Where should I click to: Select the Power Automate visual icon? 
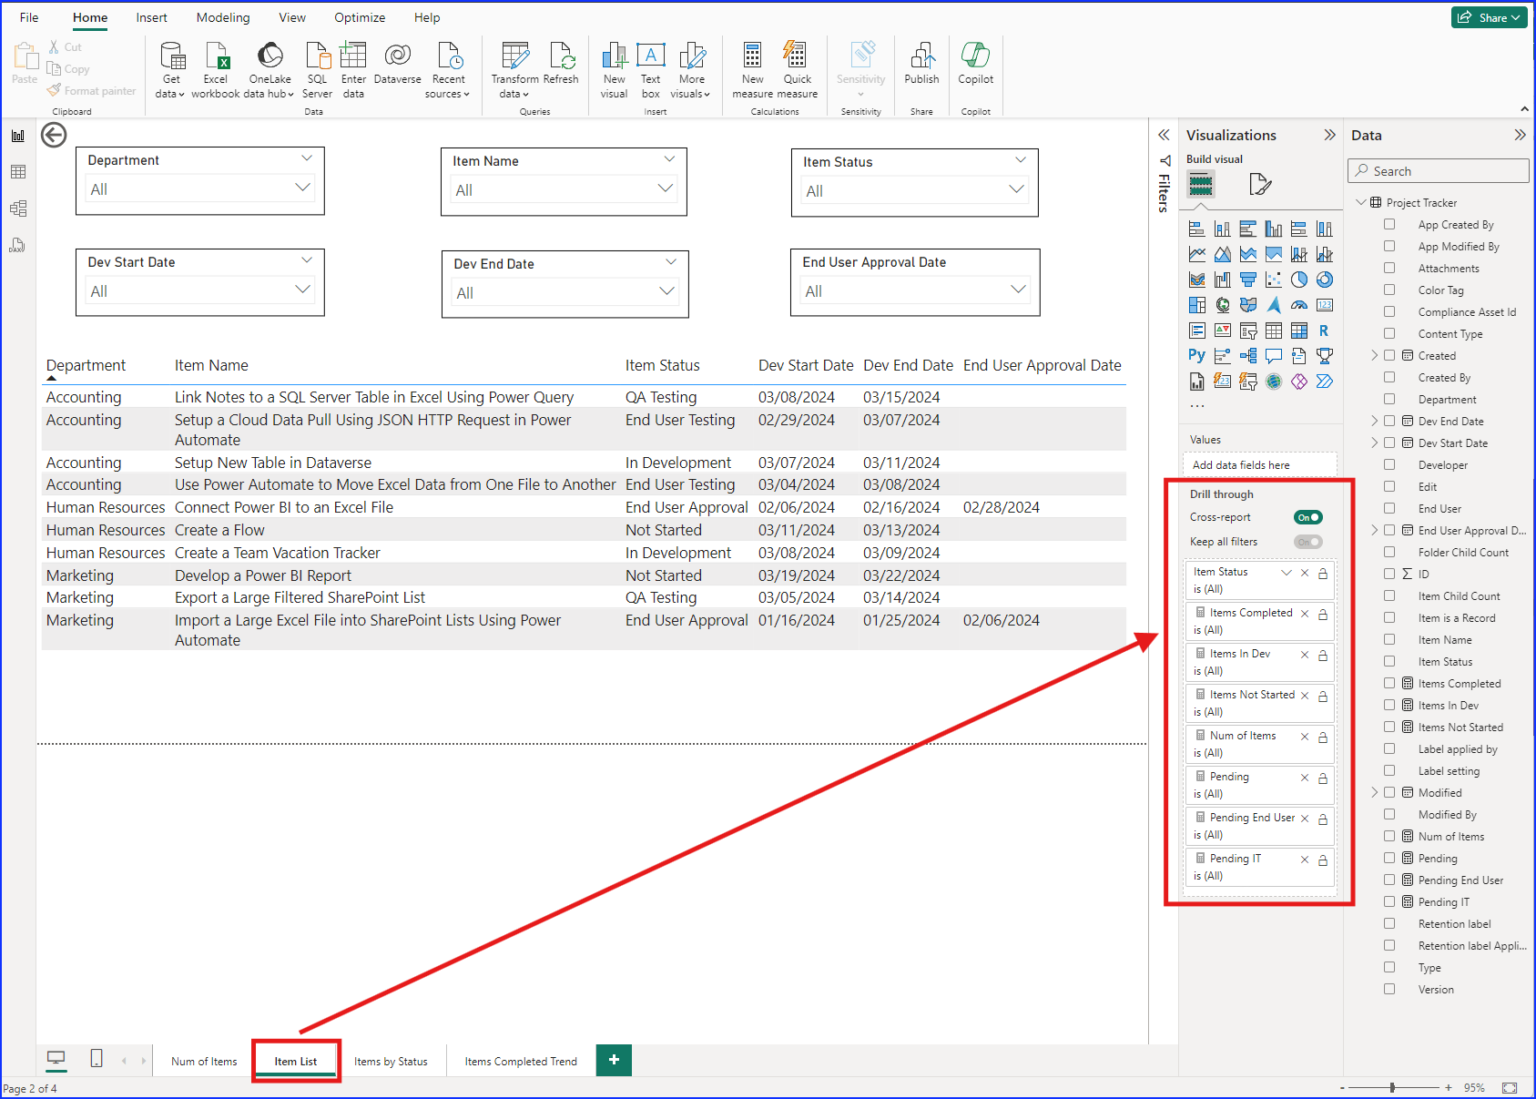pos(1325,381)
